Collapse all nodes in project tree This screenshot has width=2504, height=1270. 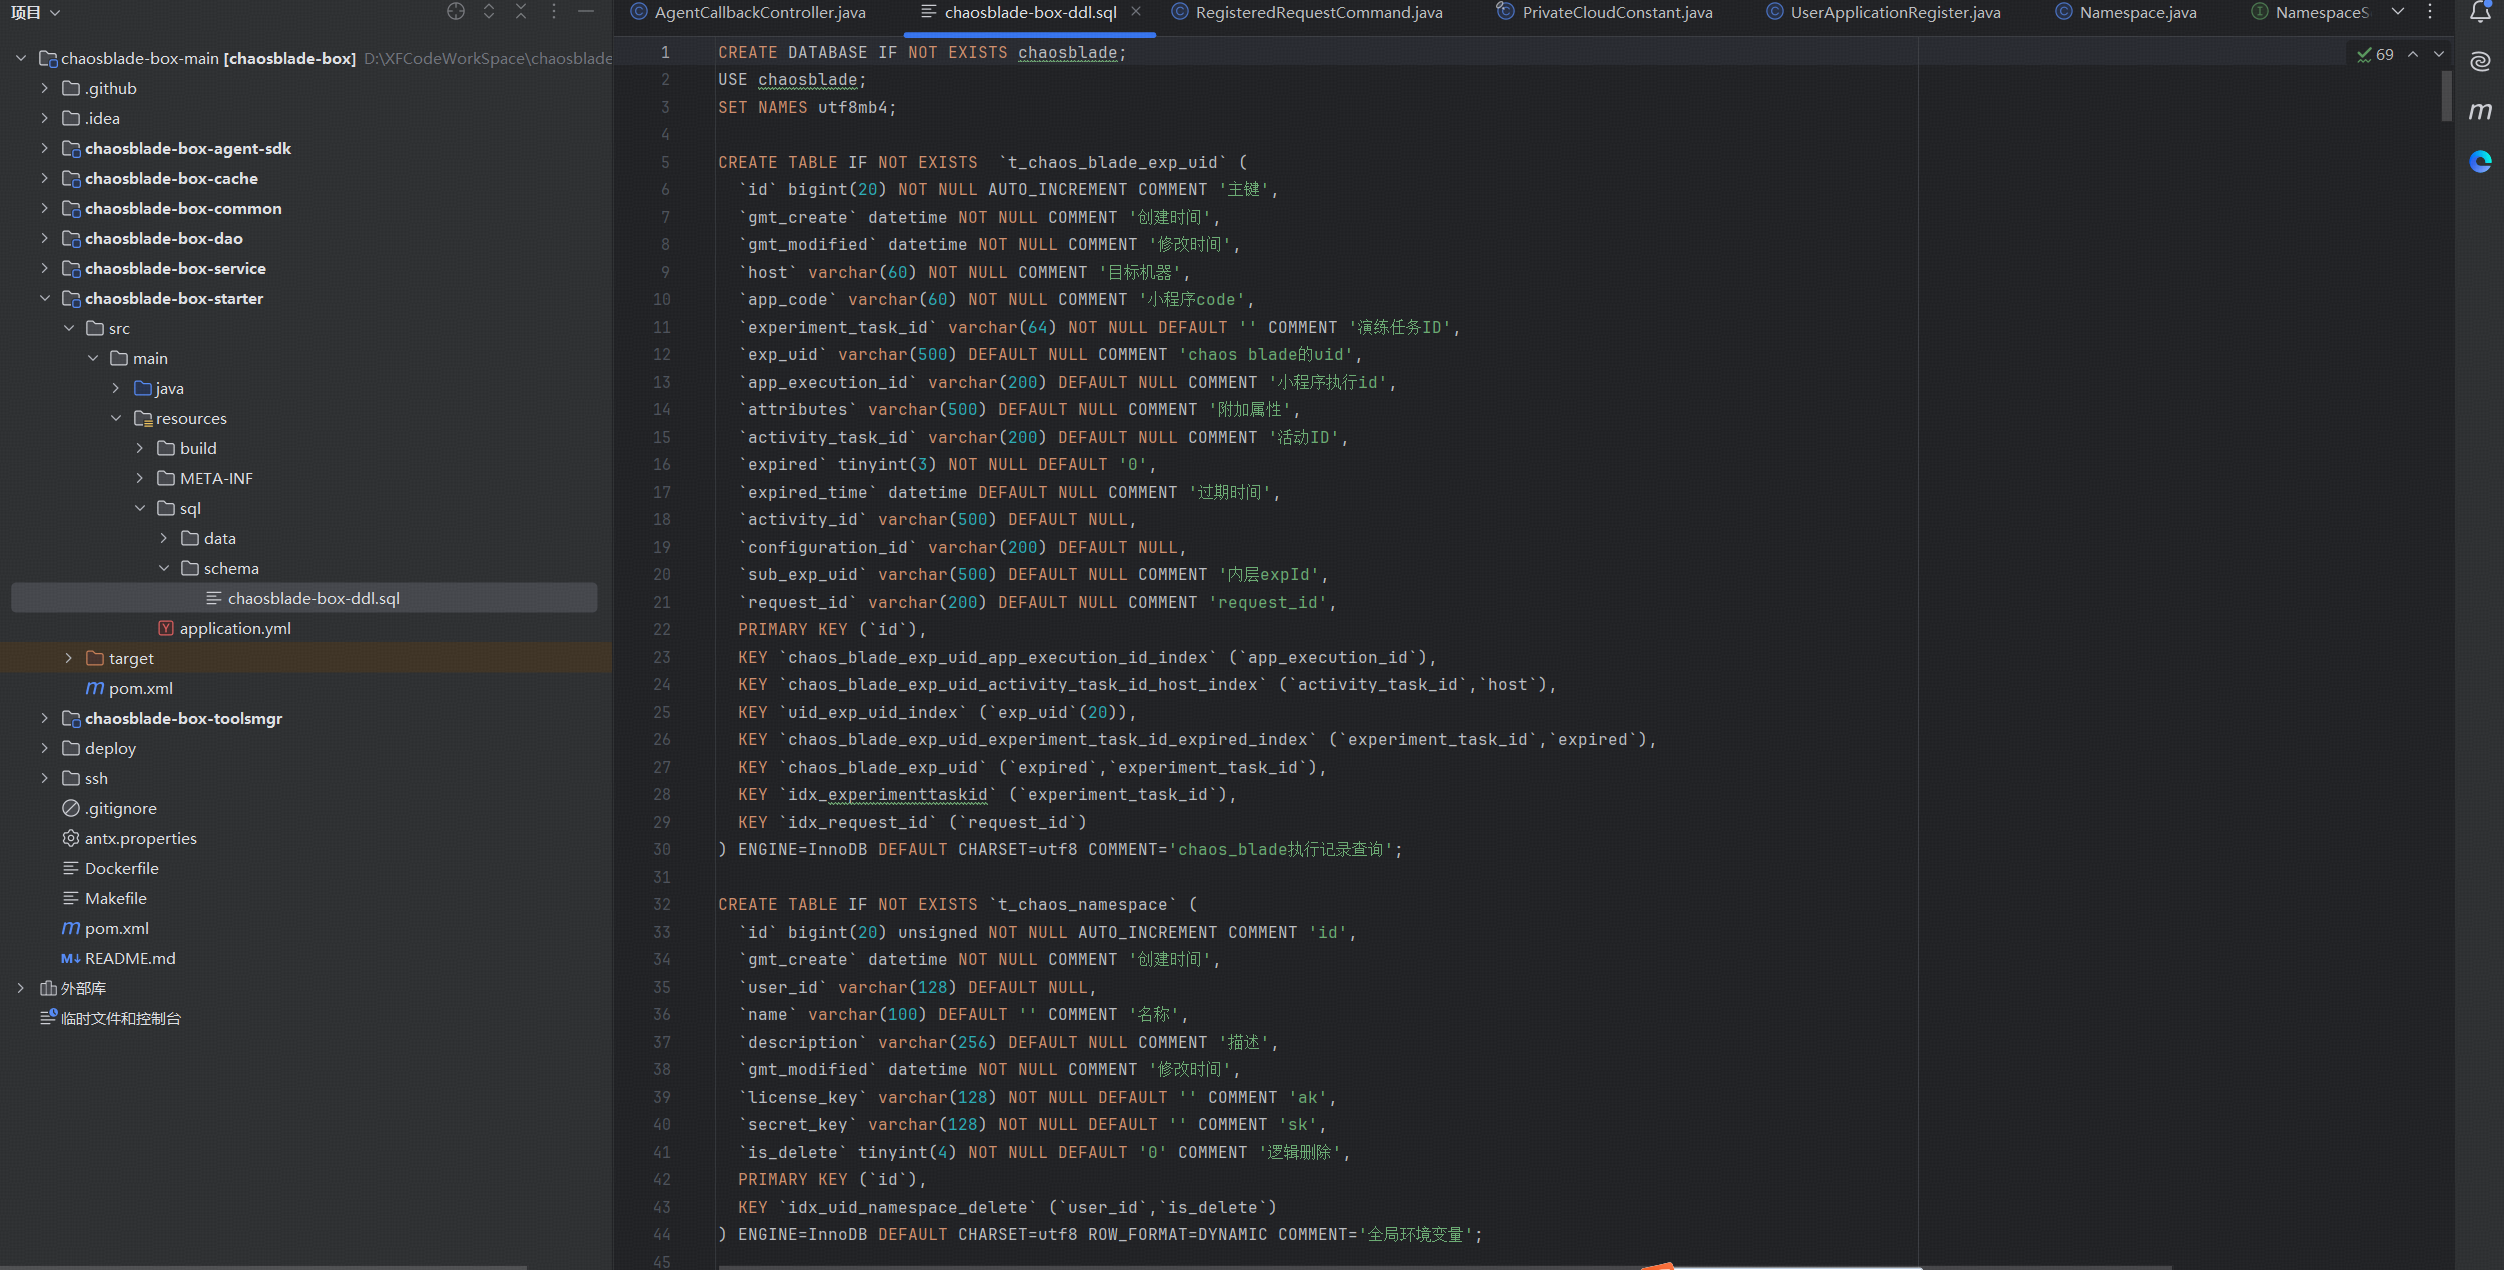521,12
